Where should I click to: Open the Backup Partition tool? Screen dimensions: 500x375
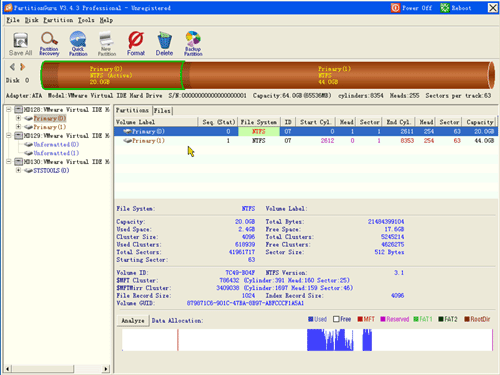(x=193, y=44)
